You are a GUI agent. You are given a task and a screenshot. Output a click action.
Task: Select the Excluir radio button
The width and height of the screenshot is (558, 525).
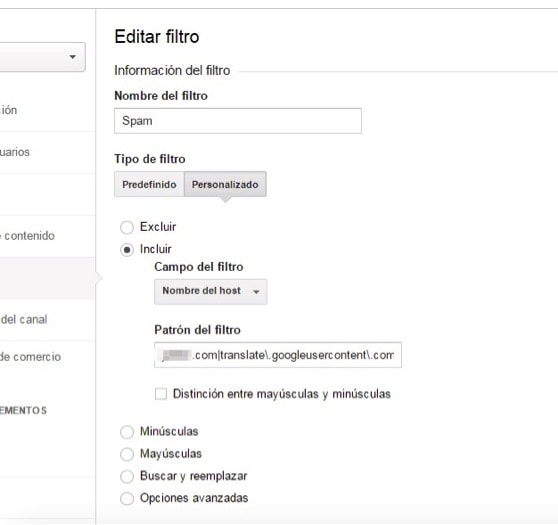[x=127, y=227]
